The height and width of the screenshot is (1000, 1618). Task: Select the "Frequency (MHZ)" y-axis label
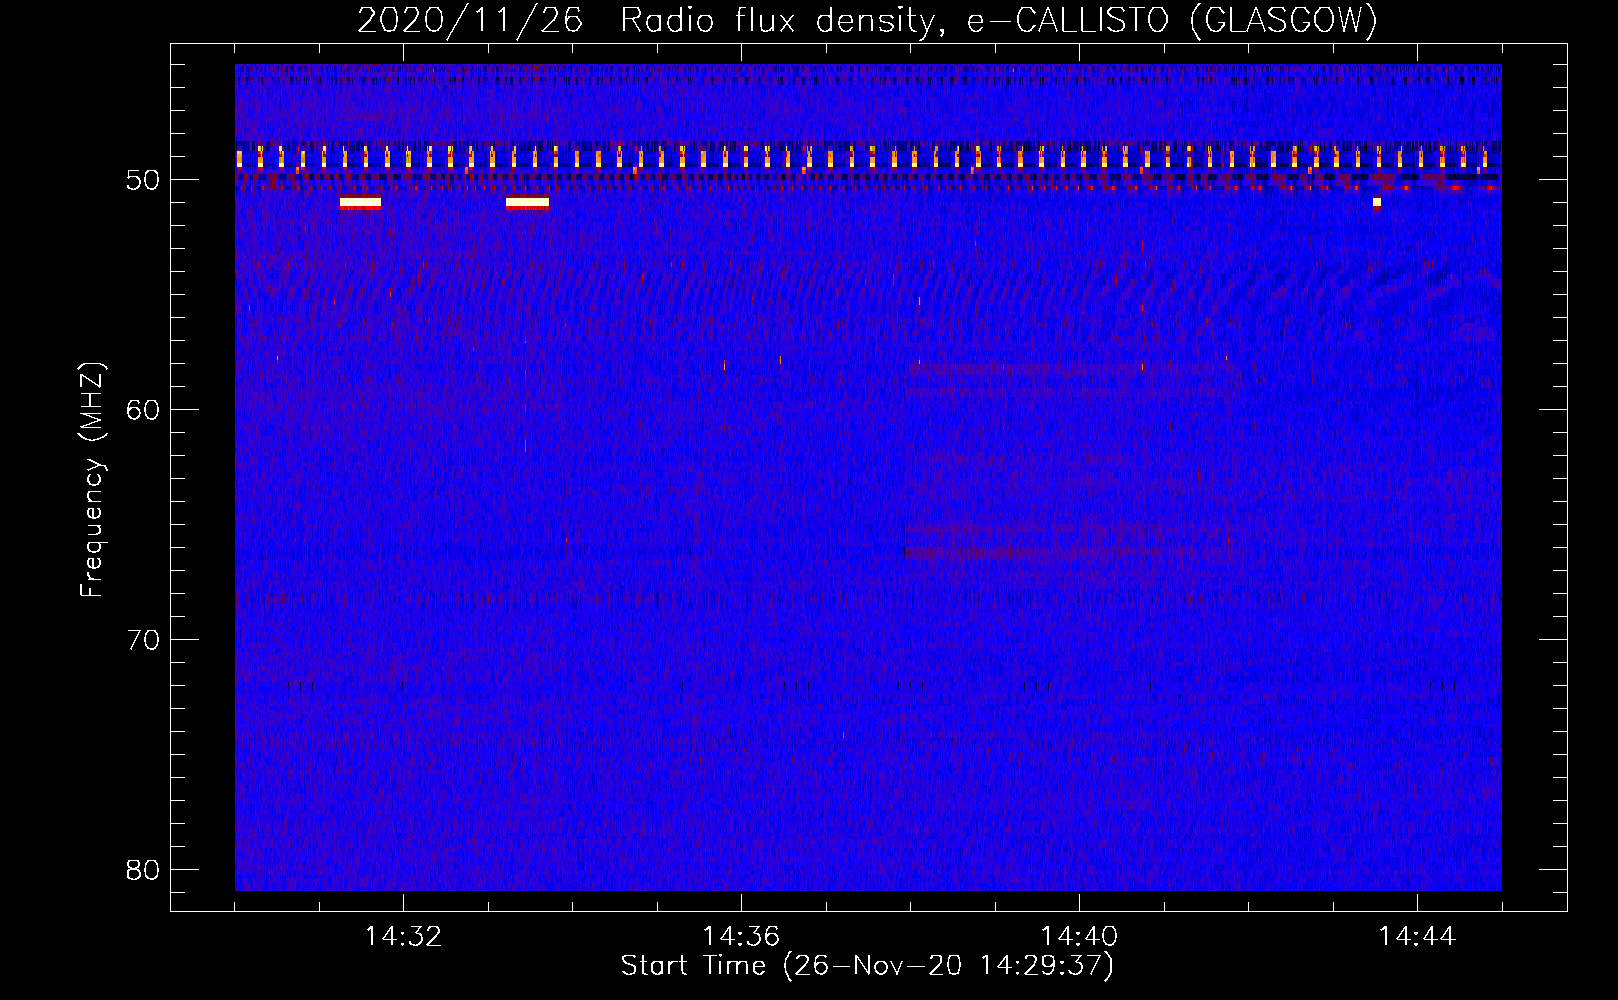tap(92, 480)
